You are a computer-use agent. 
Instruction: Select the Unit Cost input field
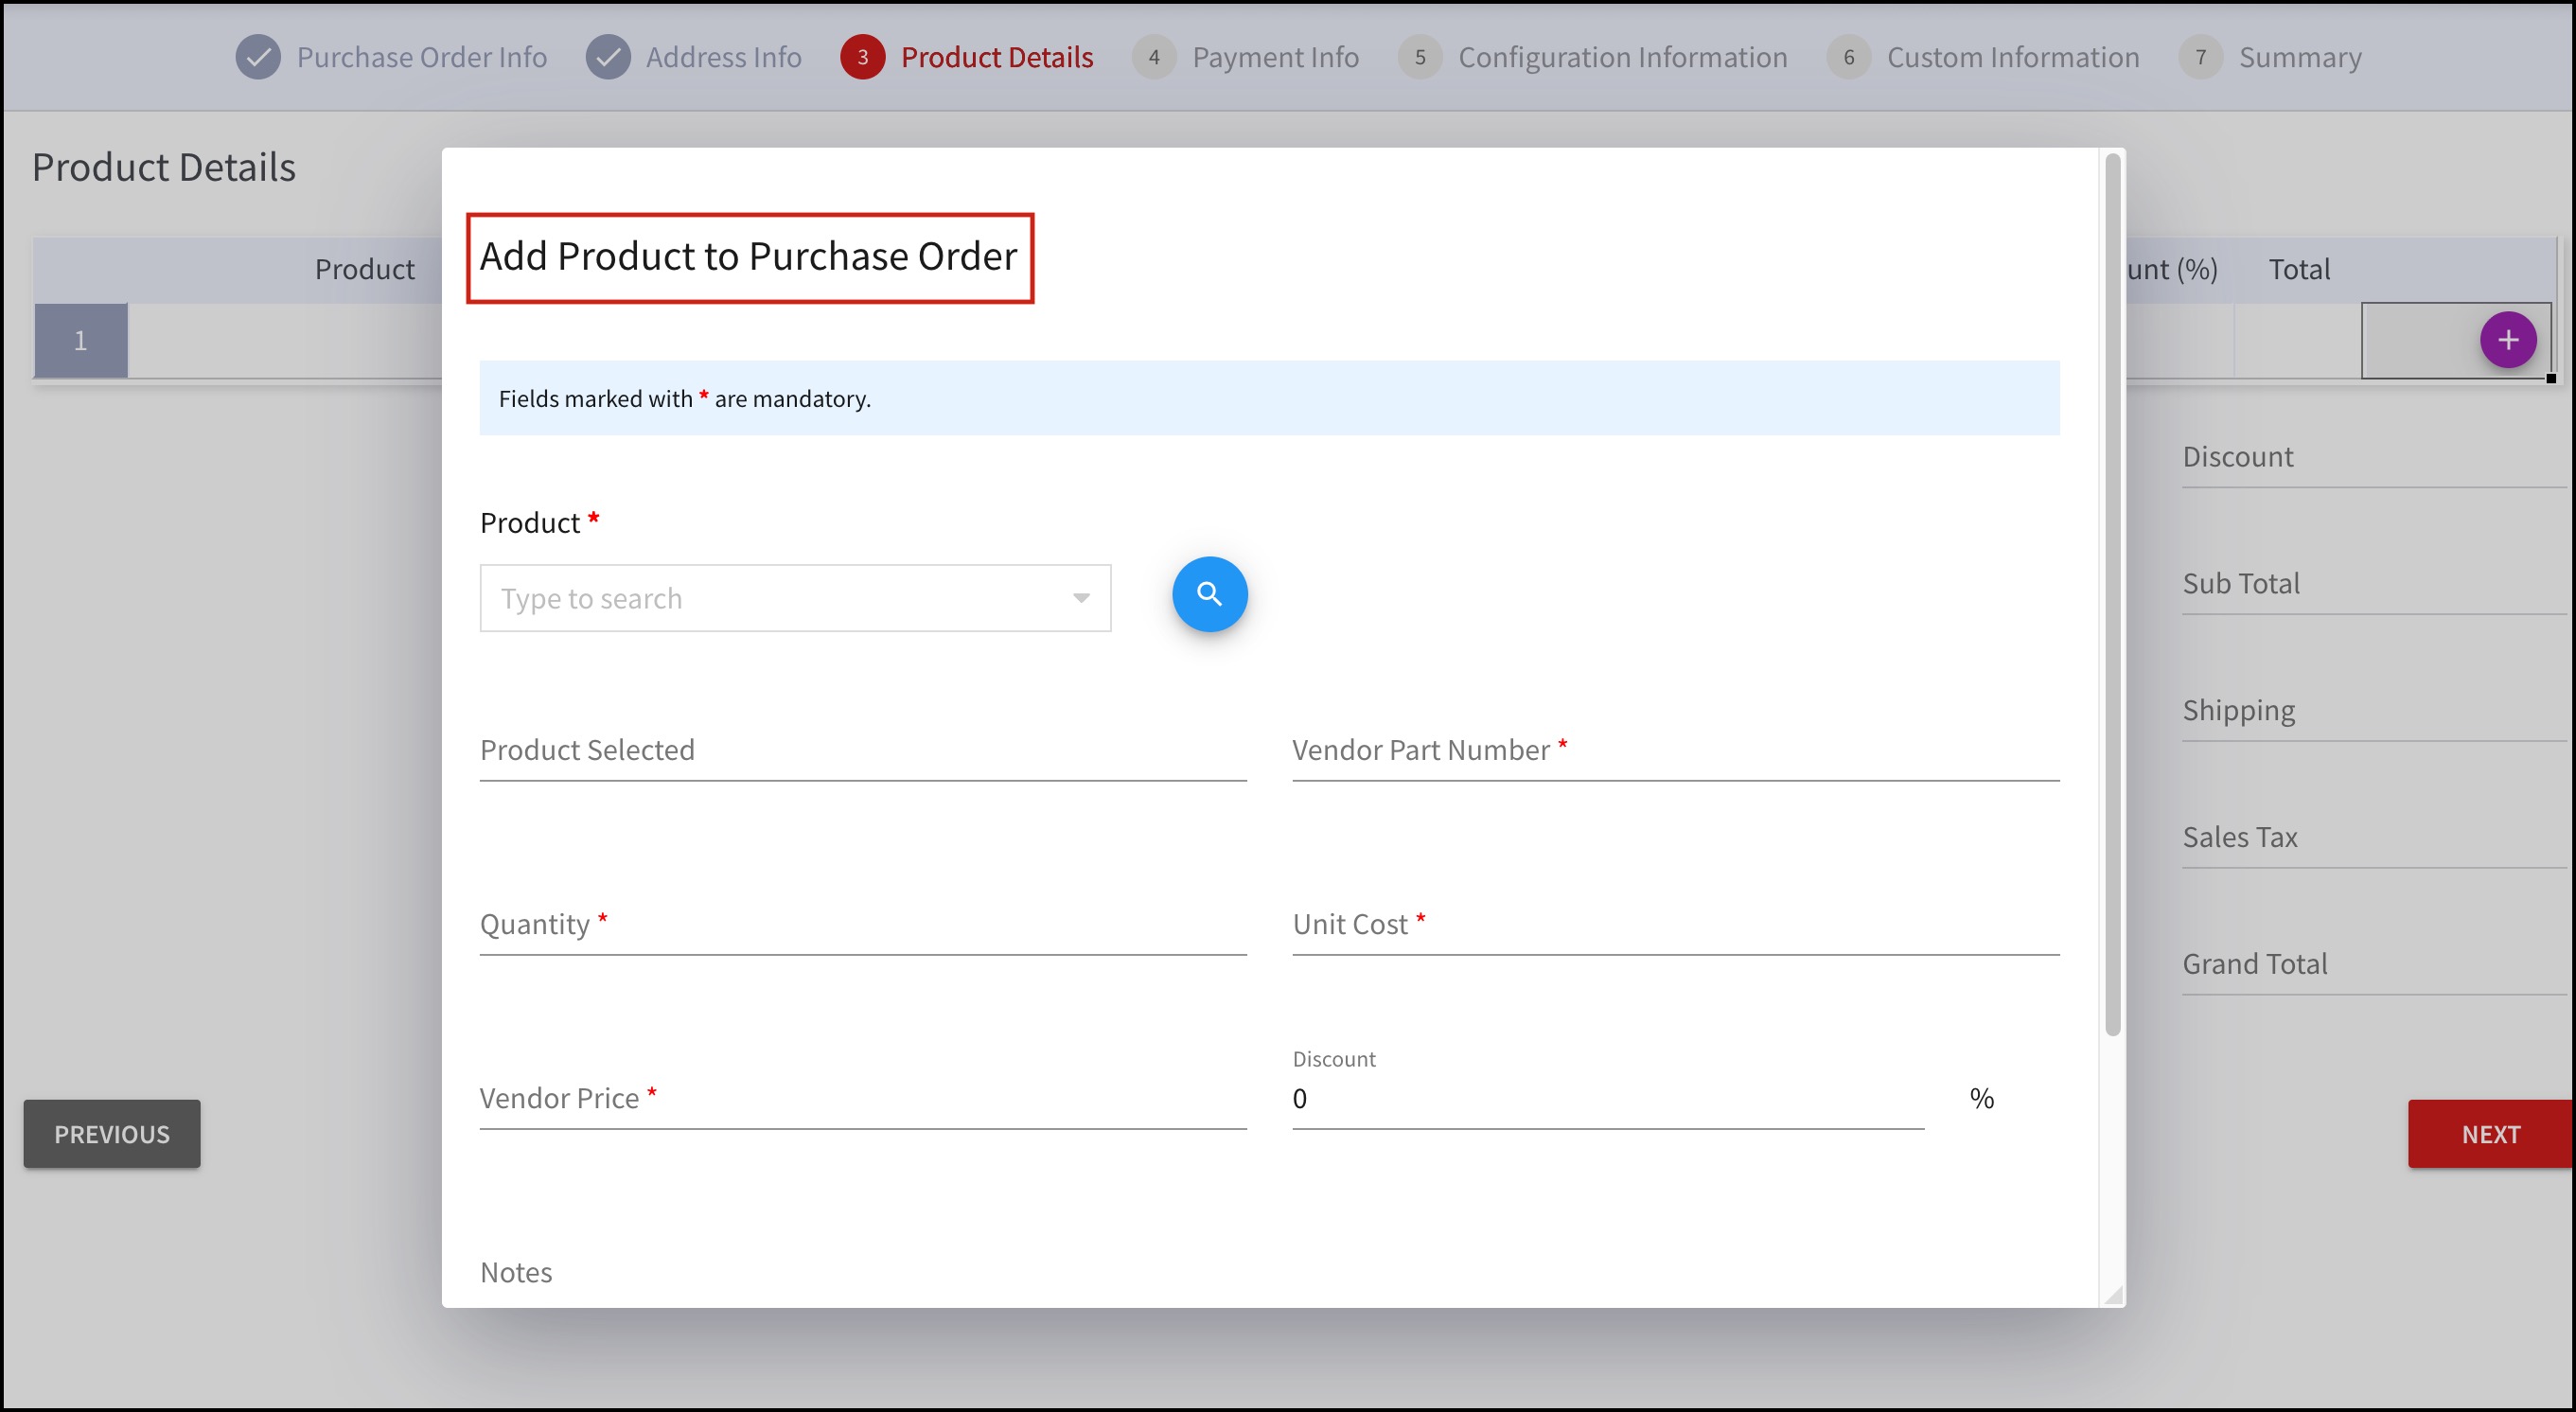1675,924
